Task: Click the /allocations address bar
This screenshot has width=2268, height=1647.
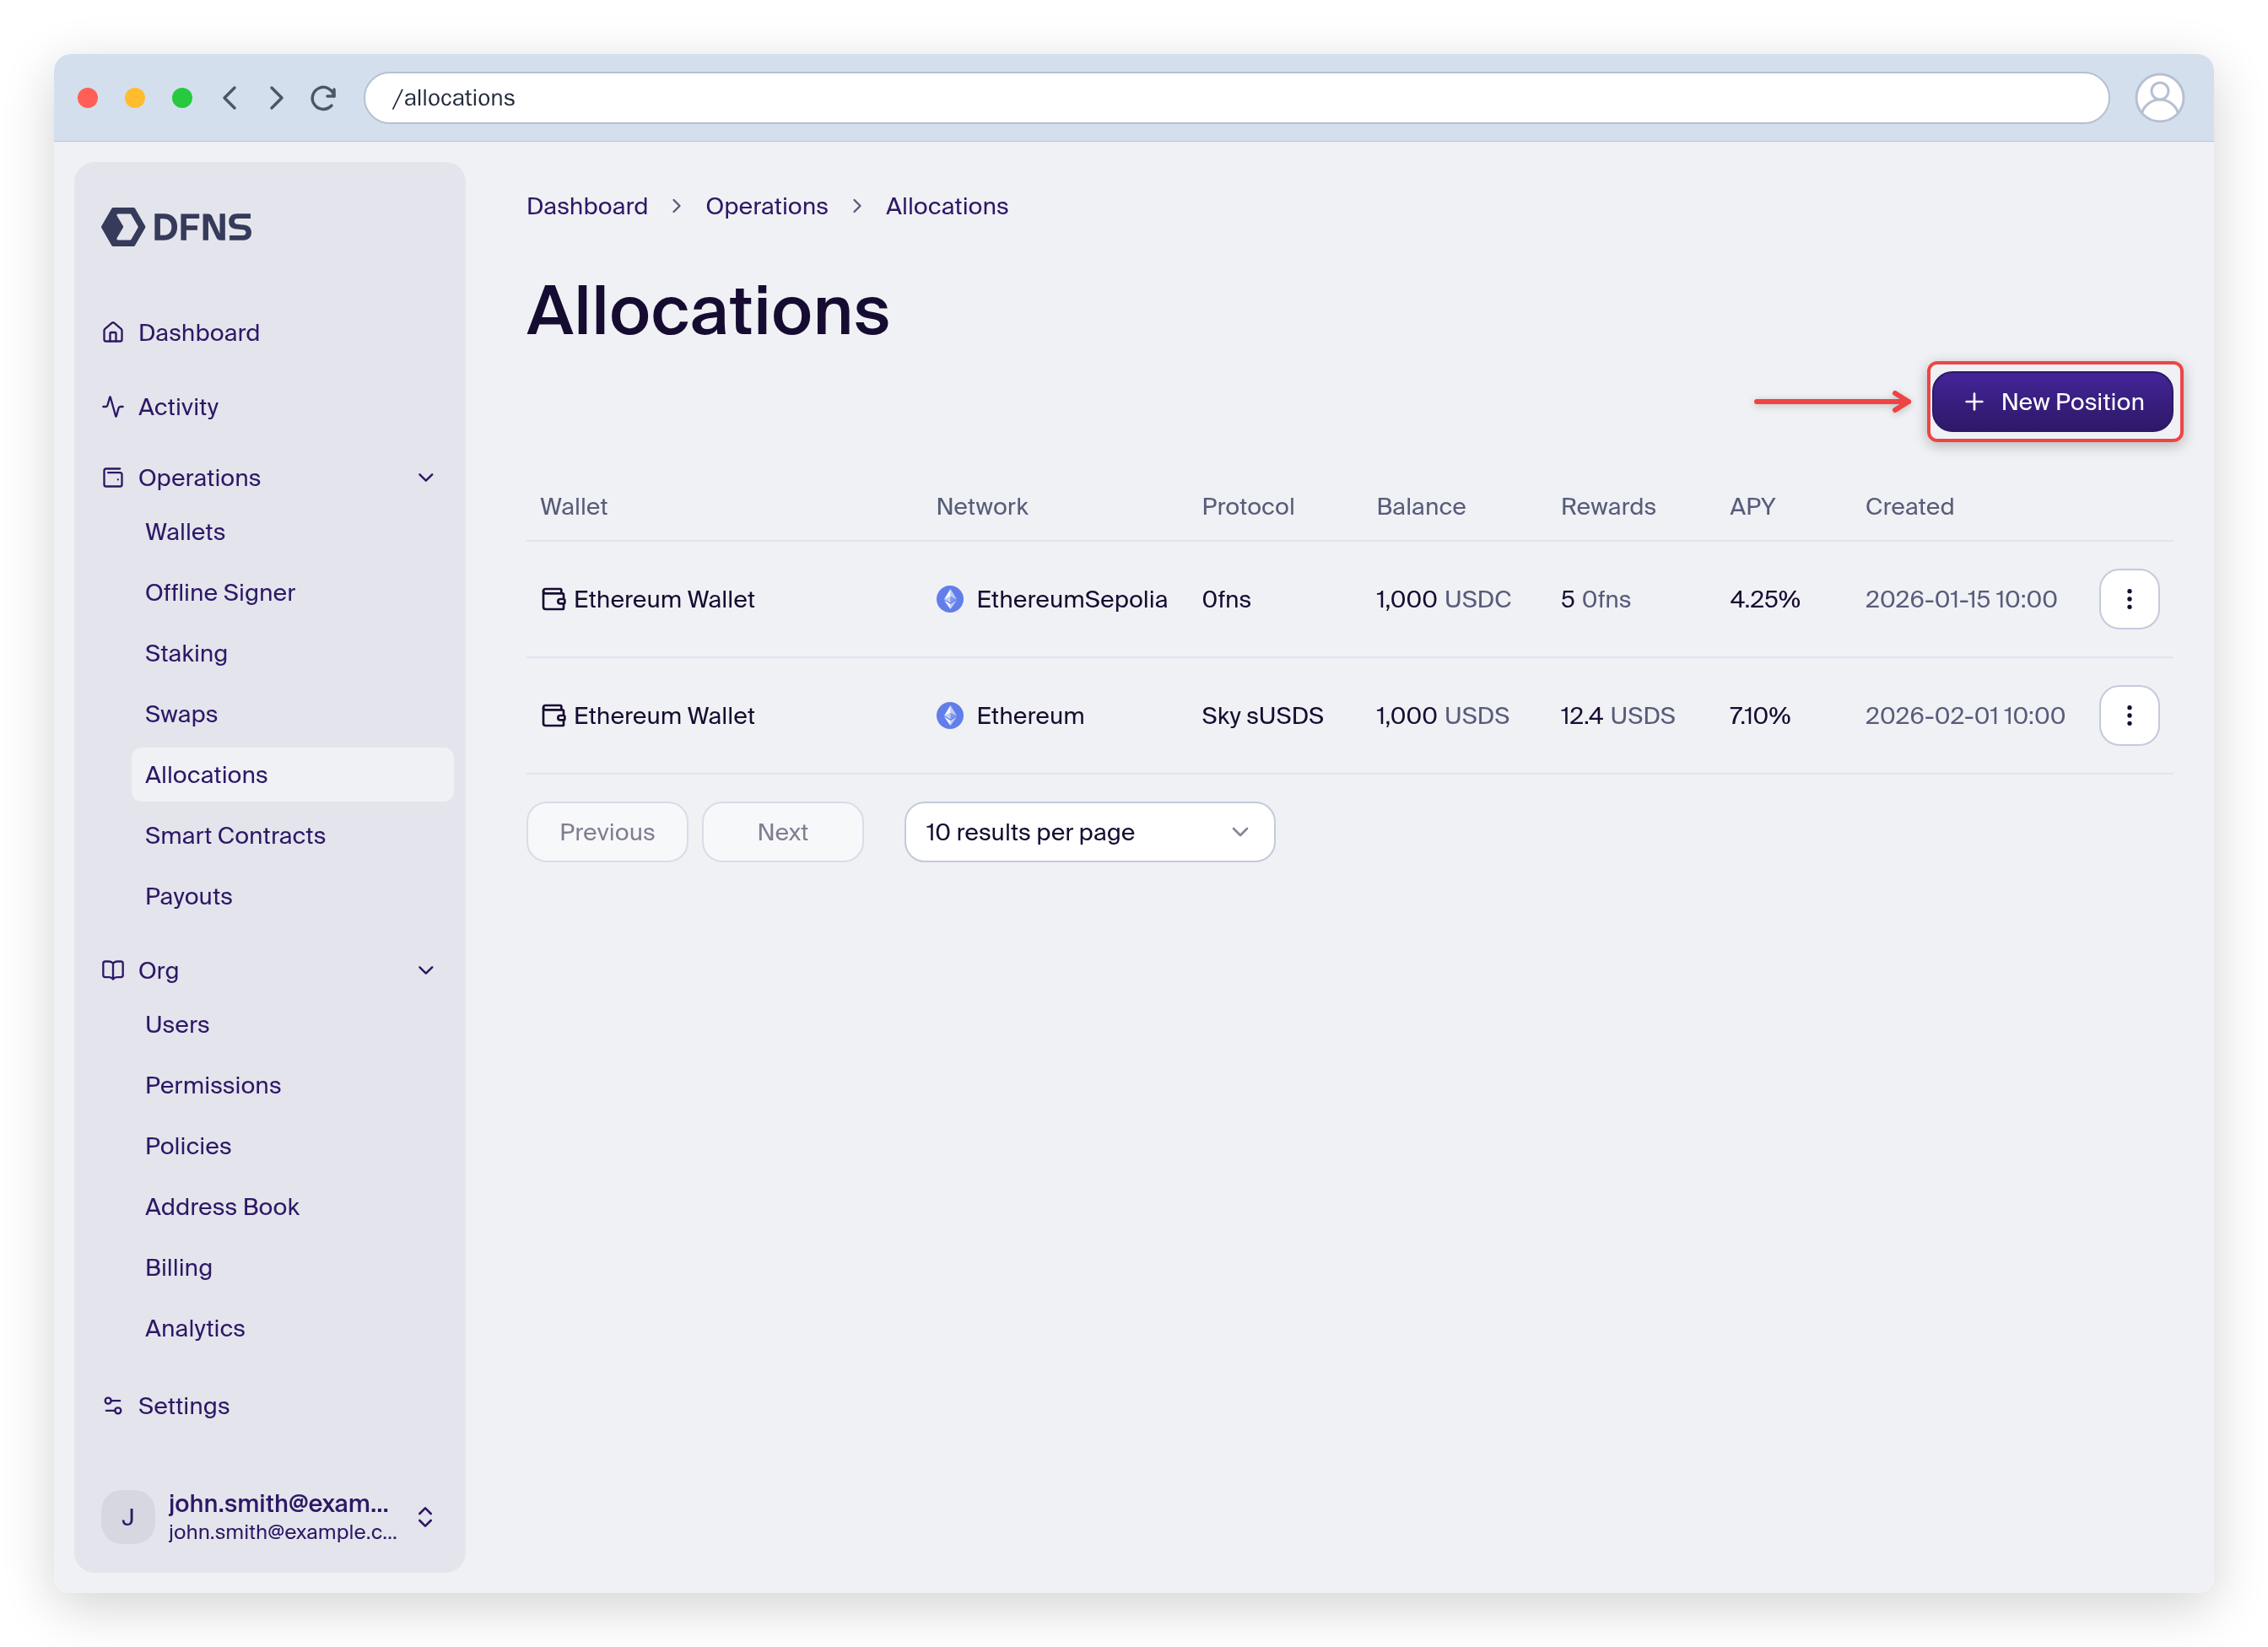Action: point(1236,97)
